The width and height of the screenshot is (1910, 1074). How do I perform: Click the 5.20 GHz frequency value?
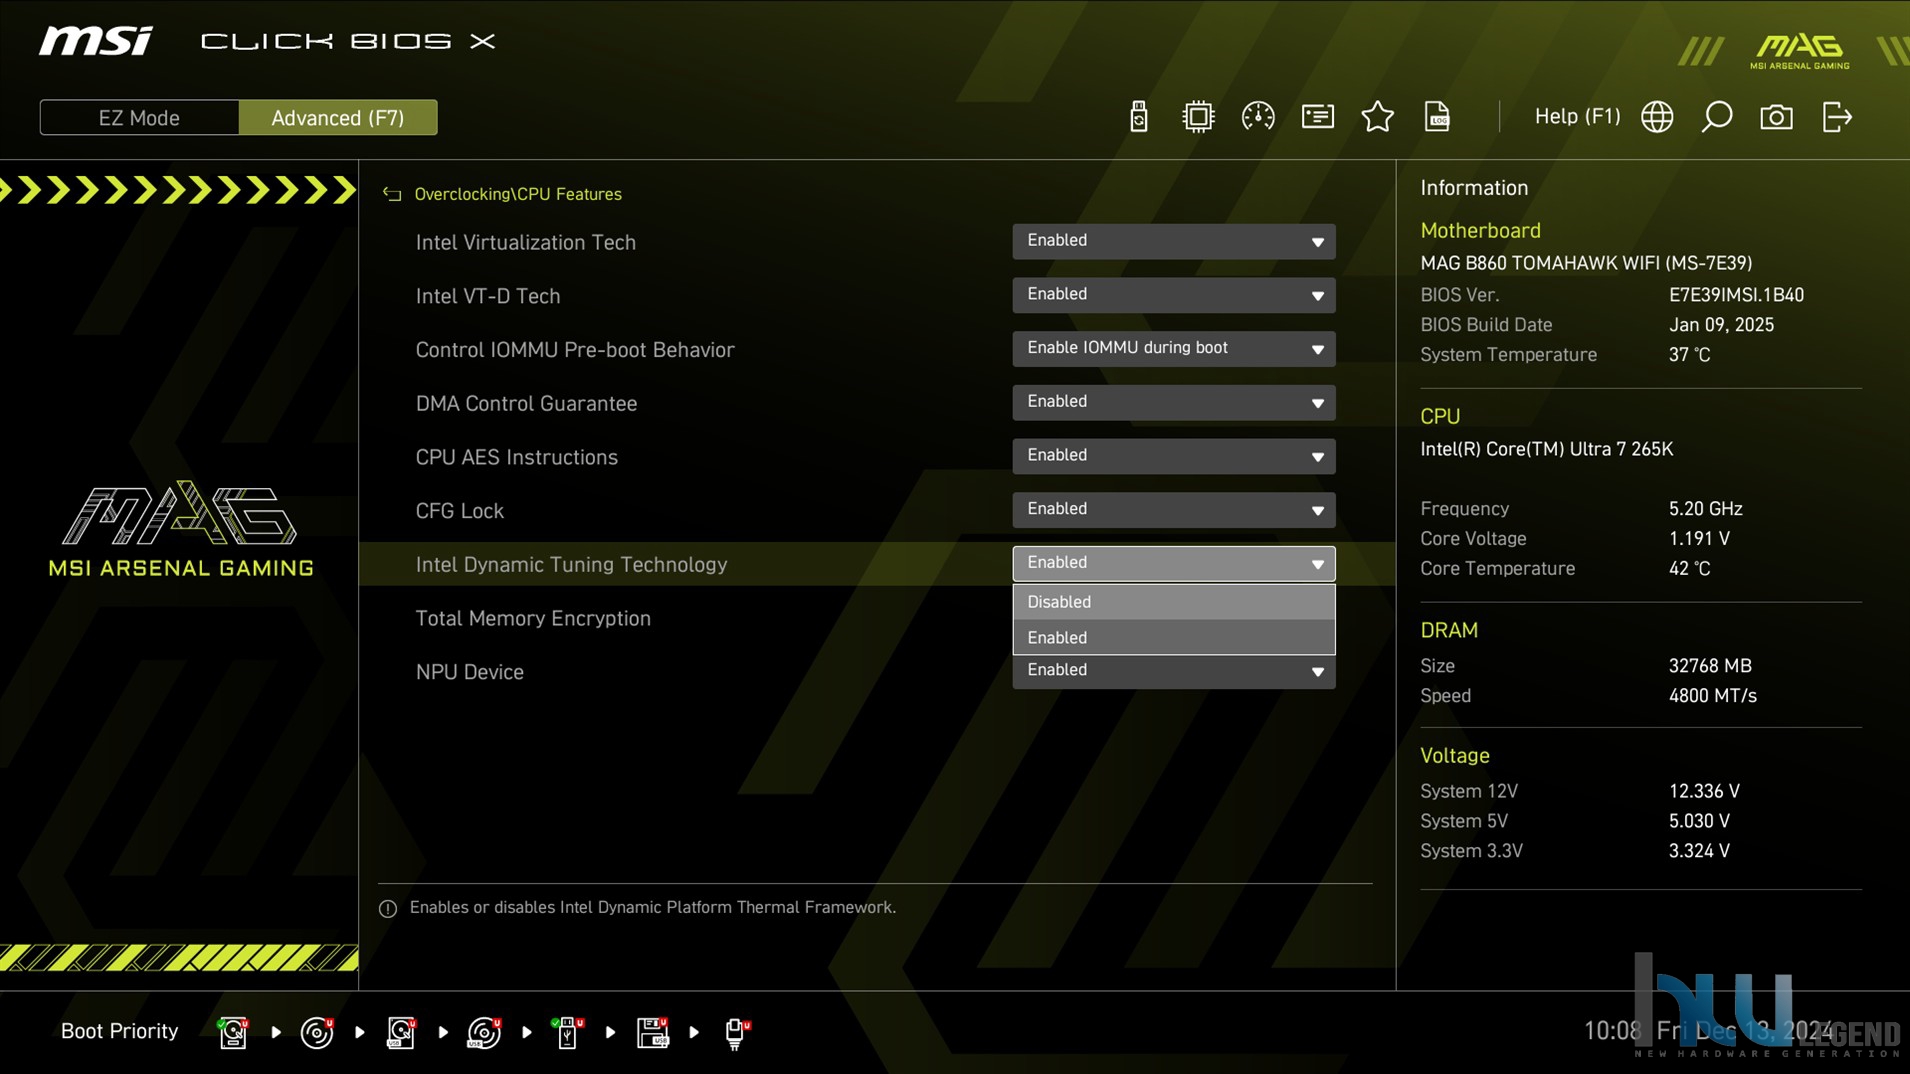click(x=1705, y=509)
